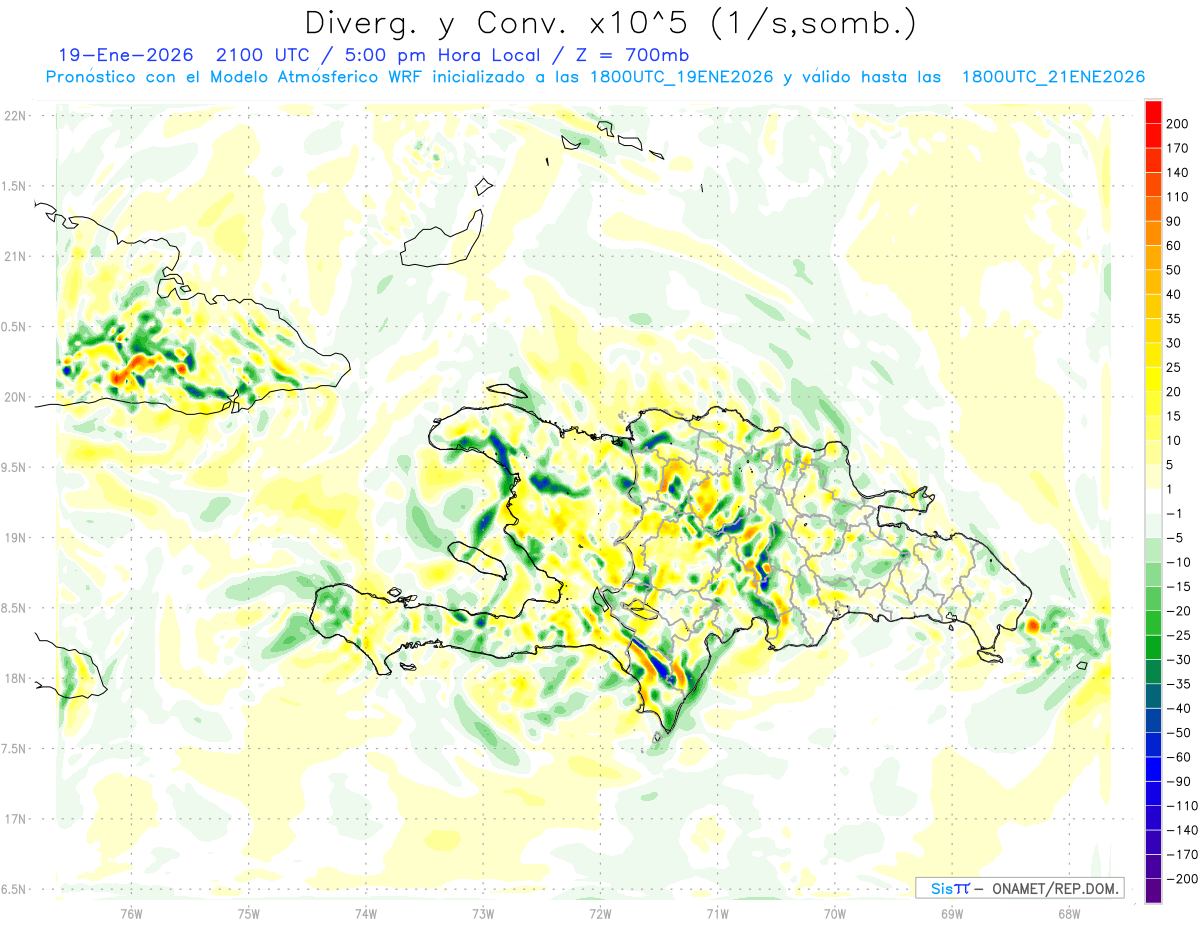Click the "74W" longitude label
The image size is (1200, 927).
[366, 913]
